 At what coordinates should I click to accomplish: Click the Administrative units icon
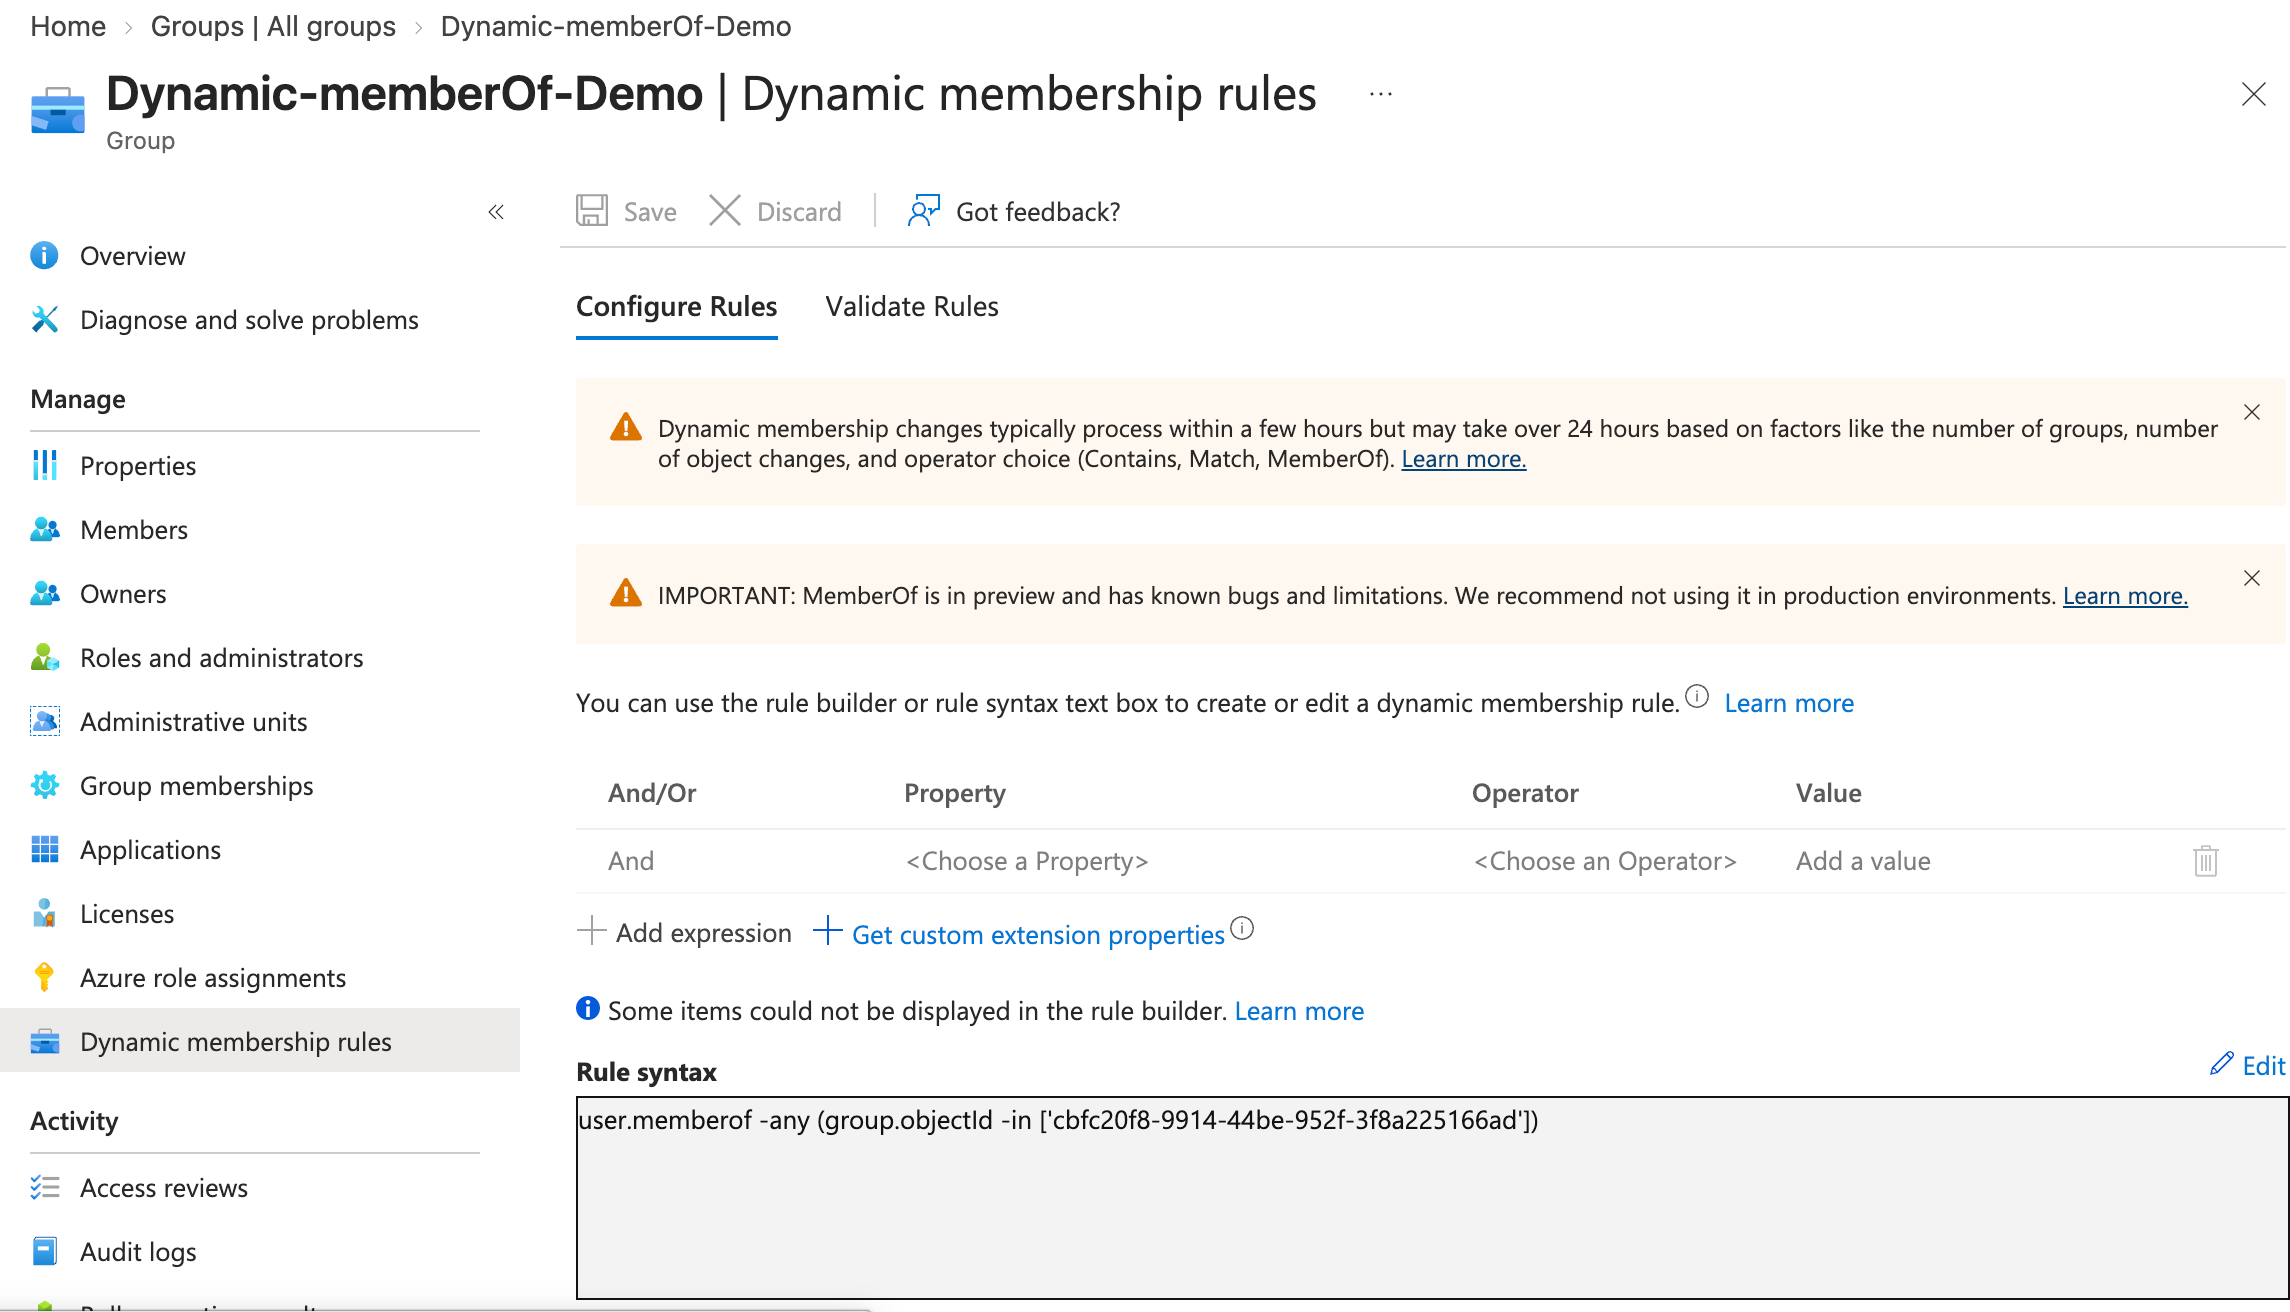click(44, 722)
